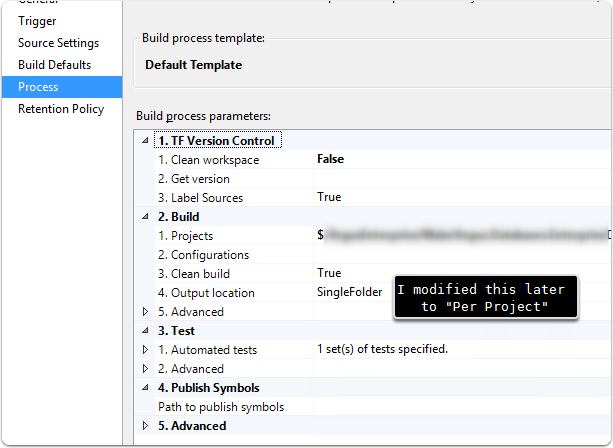613x448 pixels.
Task: Expand the 5. Advanced build subsection
Action: pos(146,312)
